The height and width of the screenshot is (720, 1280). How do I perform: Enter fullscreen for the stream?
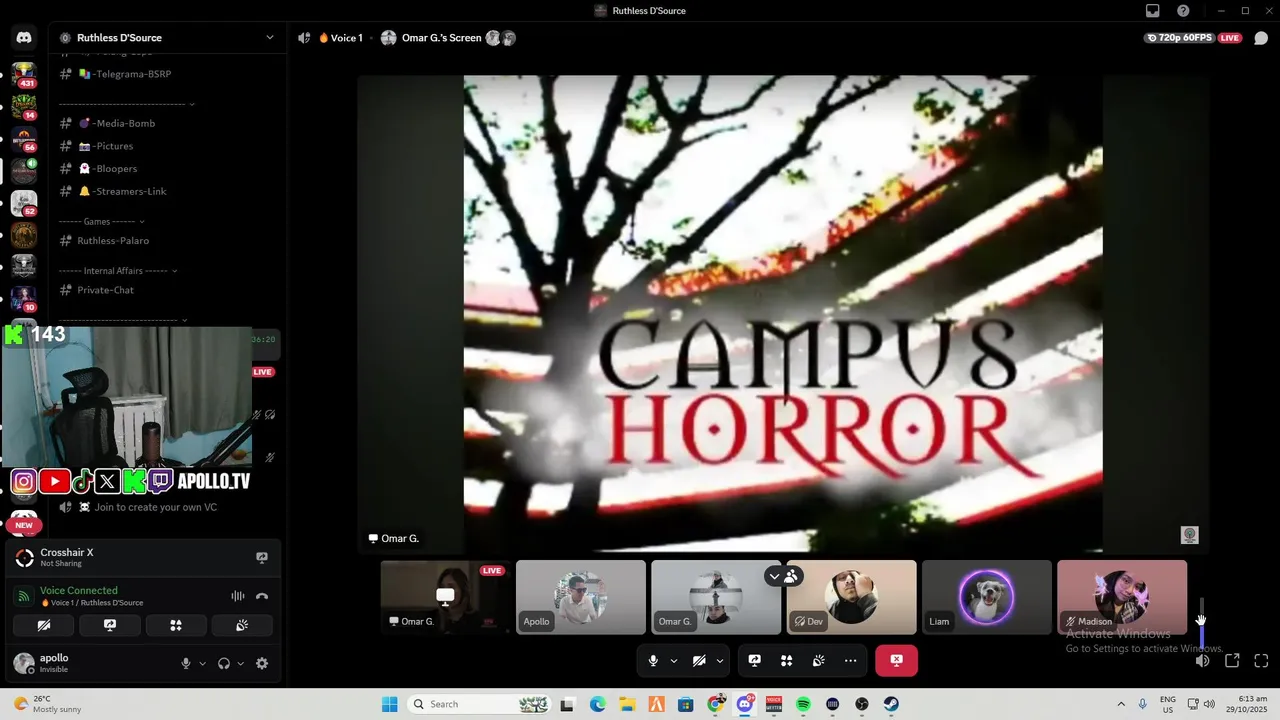1261,660
